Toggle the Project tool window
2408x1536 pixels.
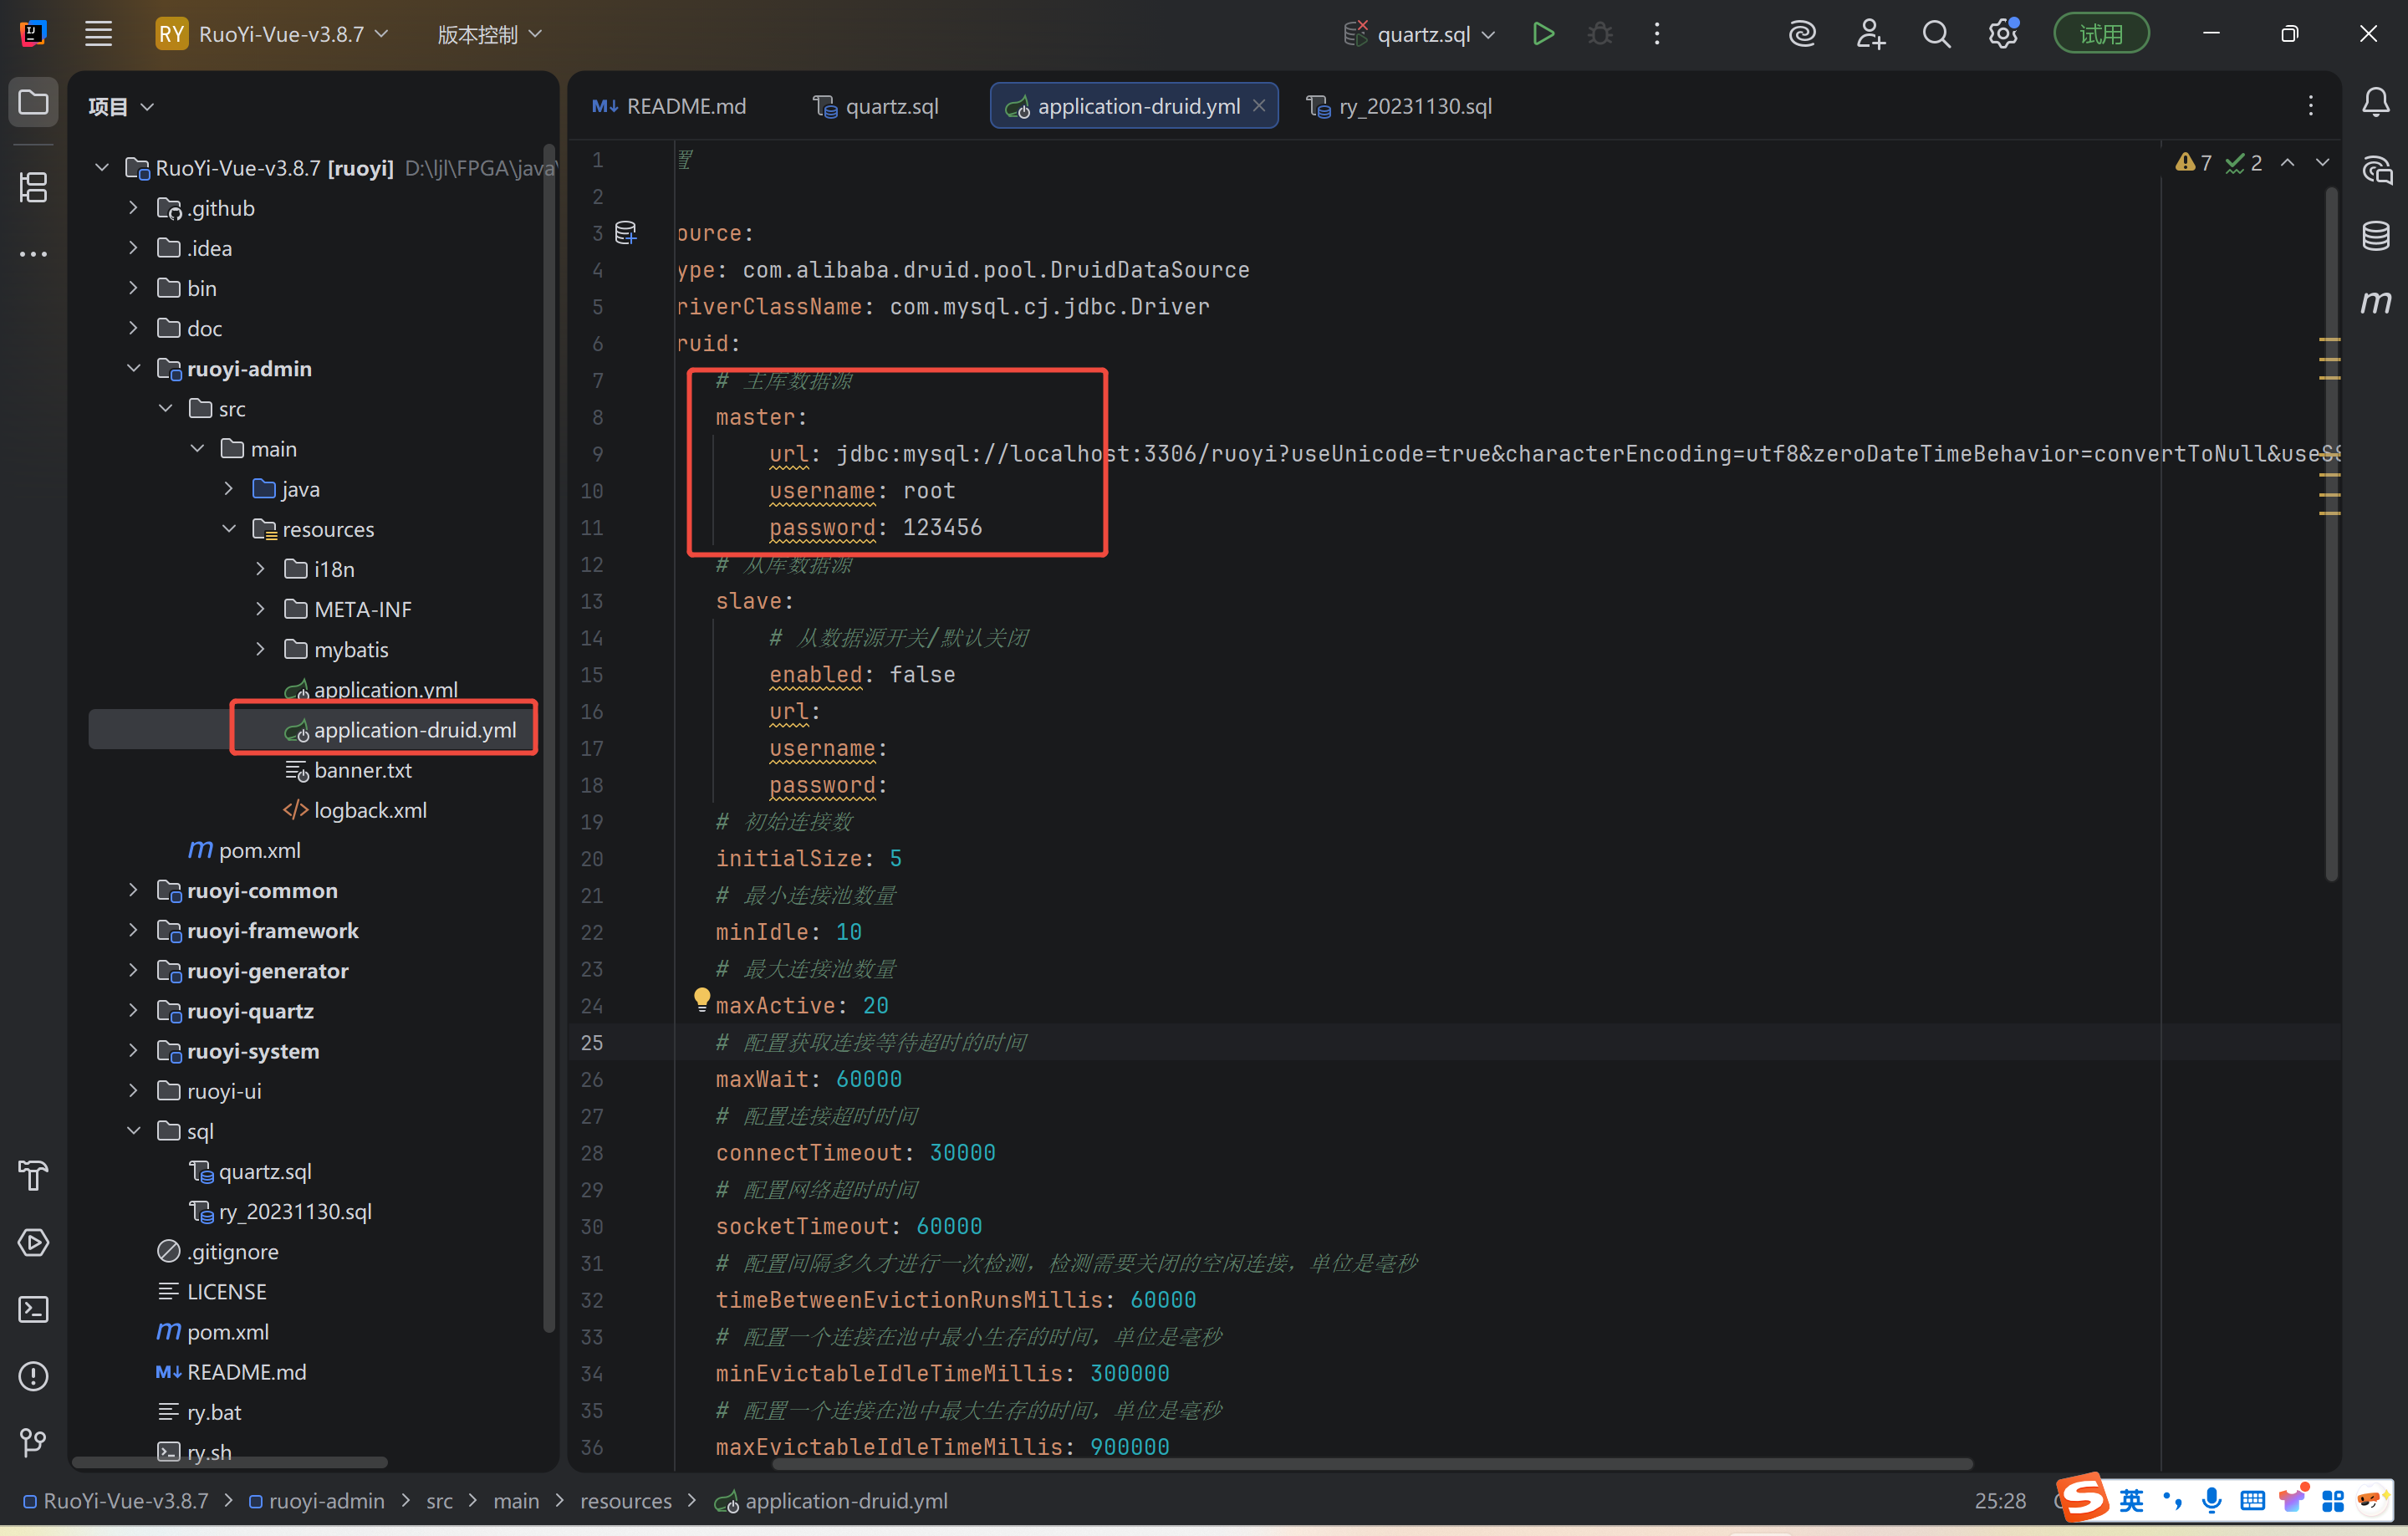click(33, 103)
